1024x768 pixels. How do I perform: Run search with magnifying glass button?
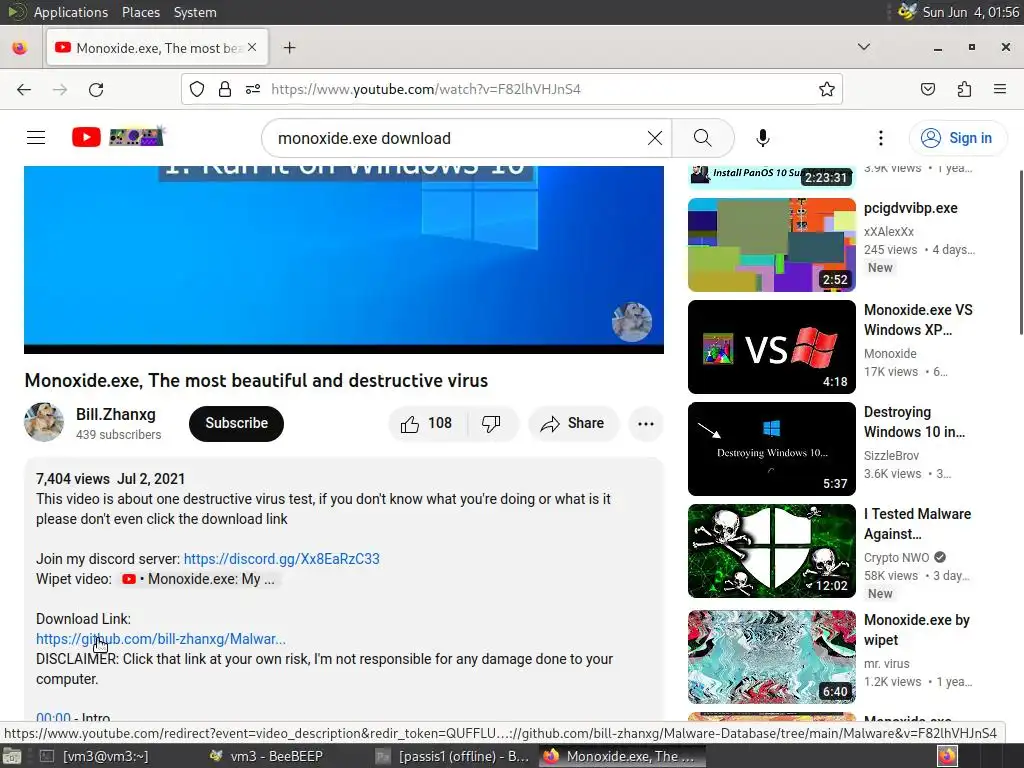tap(703, 138)
